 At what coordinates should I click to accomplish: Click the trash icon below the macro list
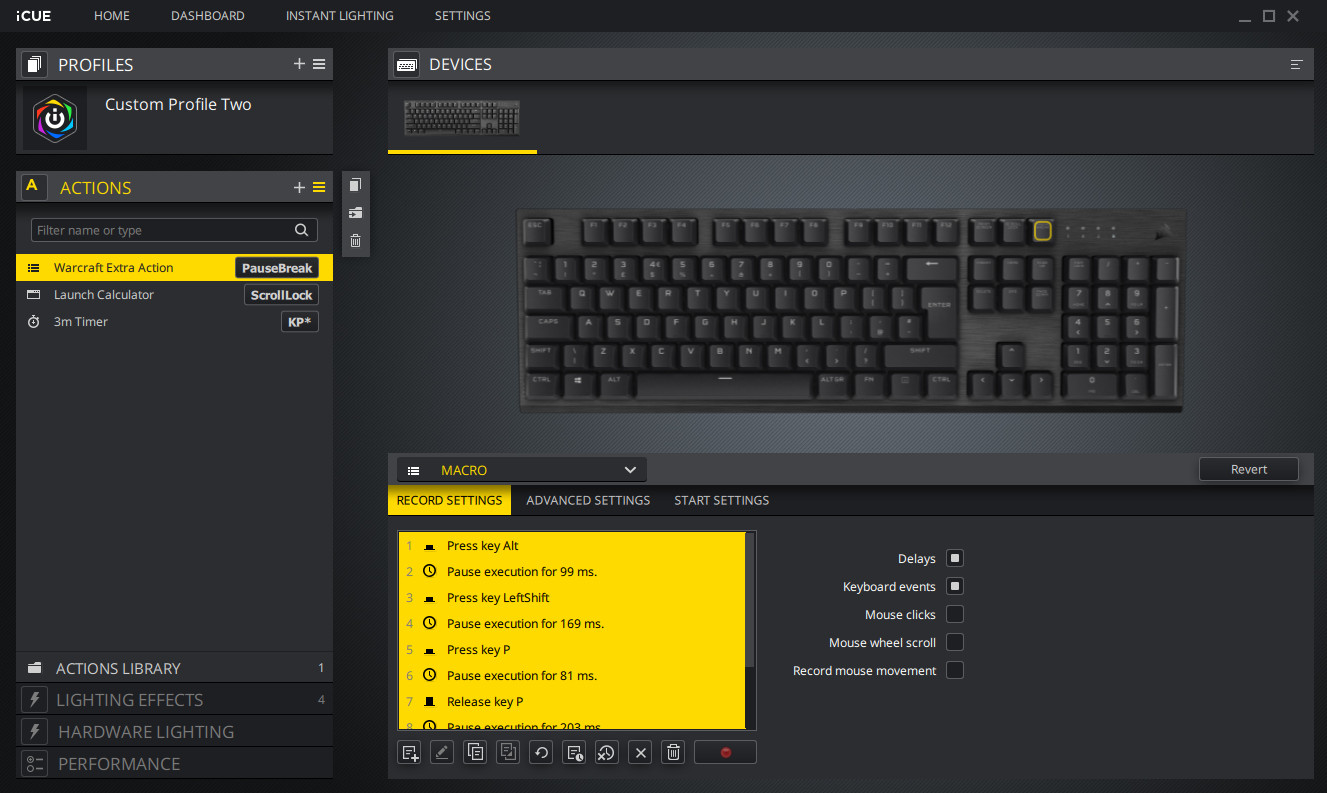point(674,752)
